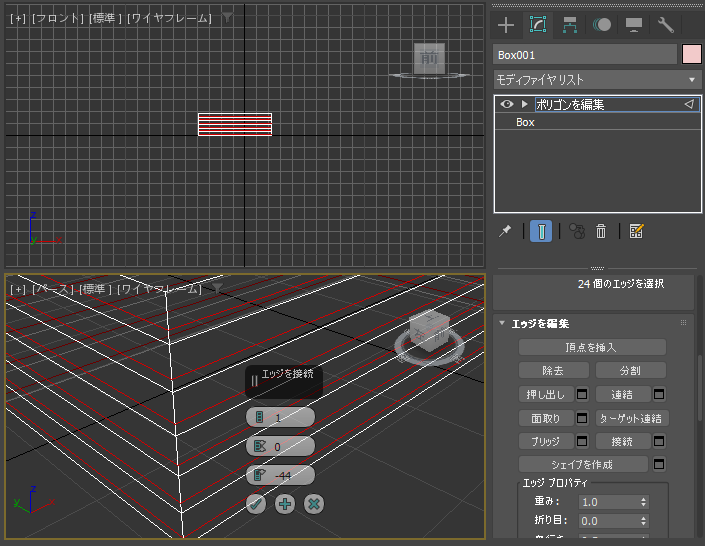This screenshot has height=546, width=705.
Task: Click the 前 ViewCube face in front viewport
Action: [x=429, y=58]
